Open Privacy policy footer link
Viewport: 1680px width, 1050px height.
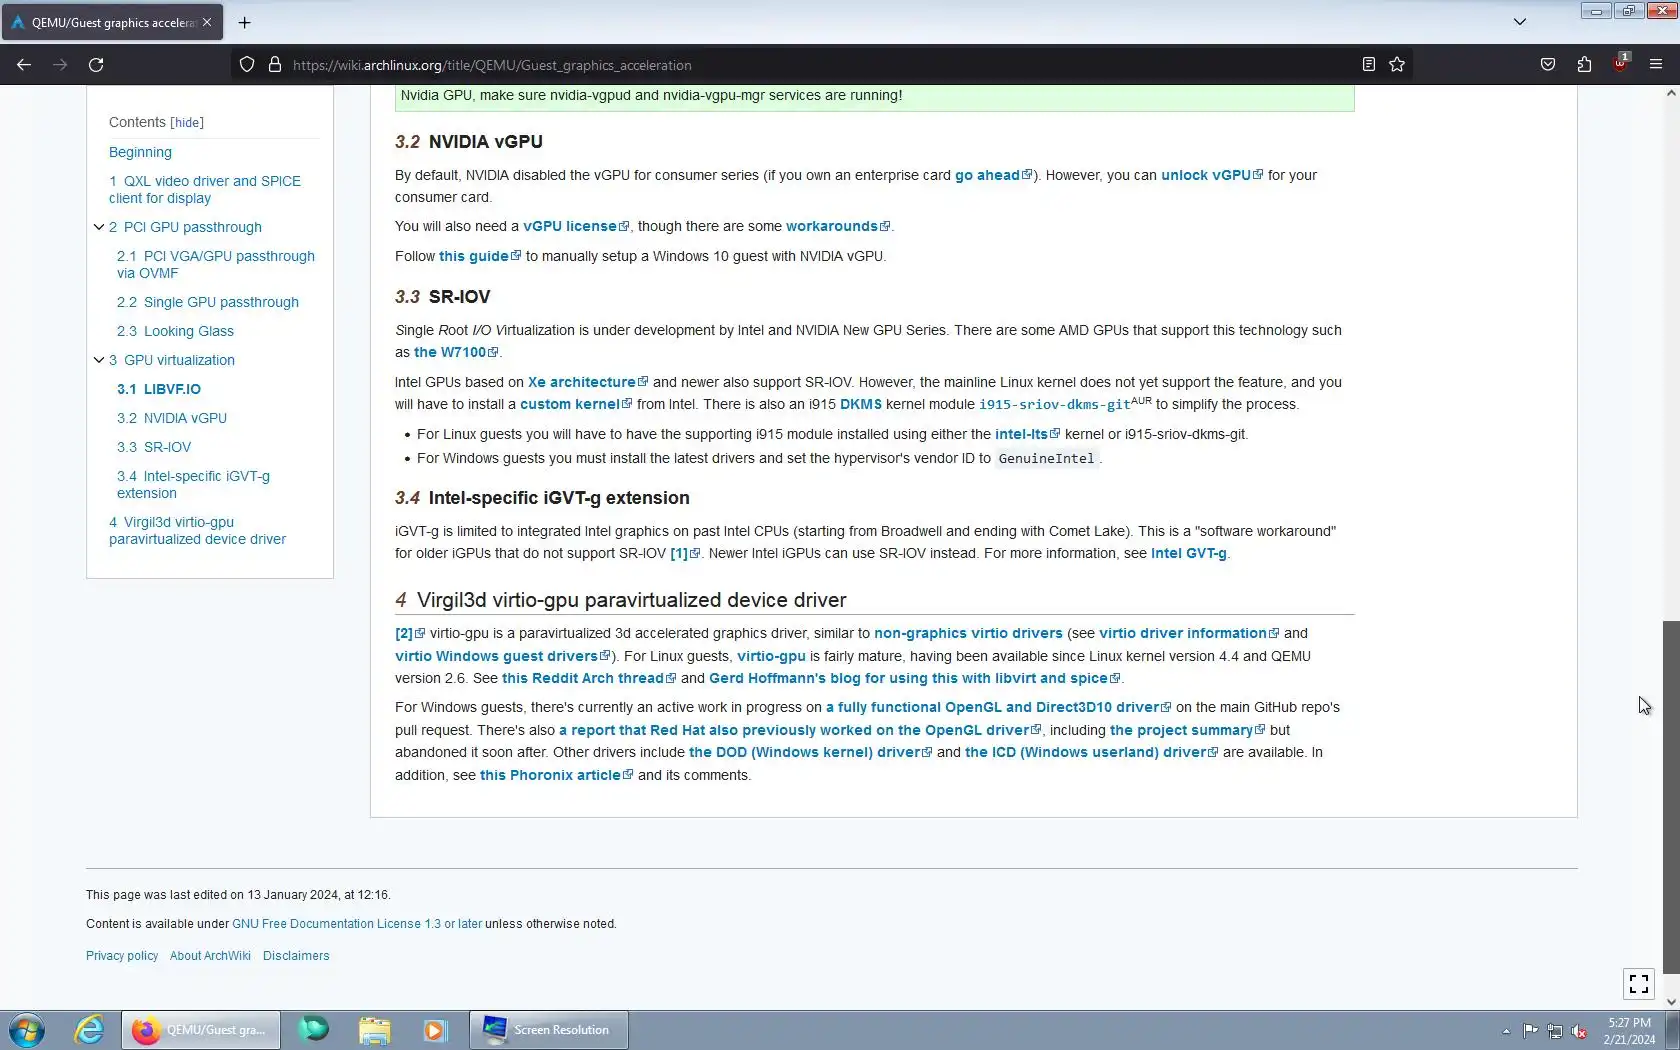click(122, 956)
